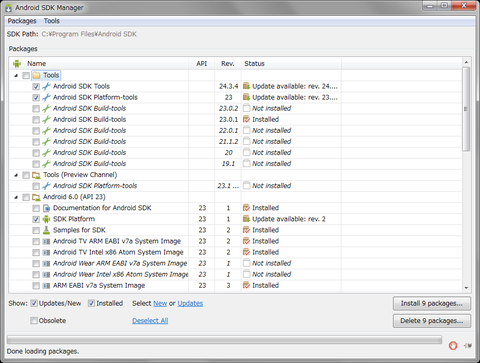Click the android icon in the Name column header
The width and height of the screenshot is (480, 363).
tap(17, 63)
